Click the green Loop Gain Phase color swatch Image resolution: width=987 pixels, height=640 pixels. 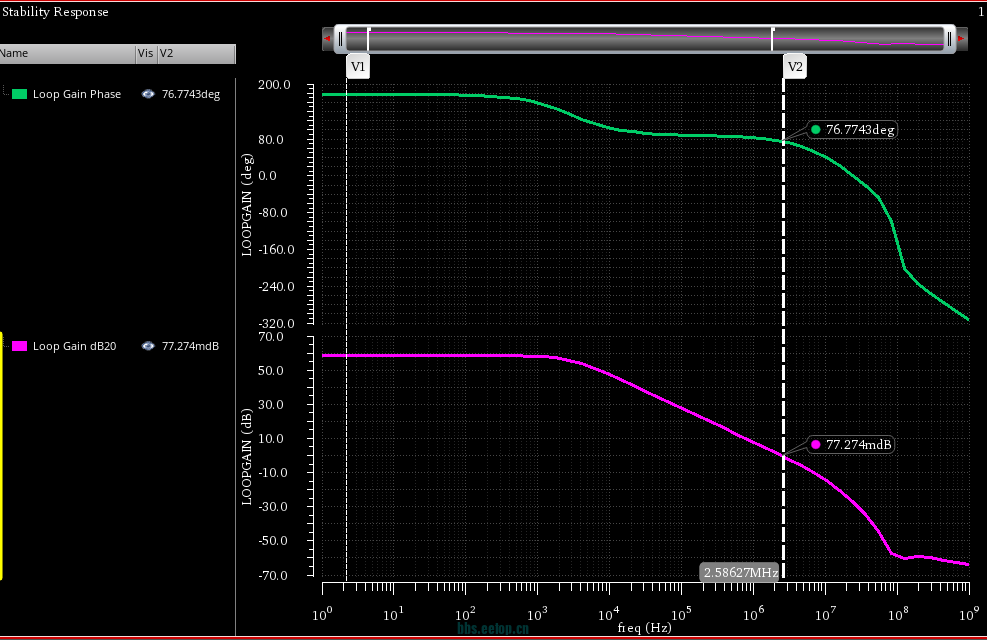point(20,94)
